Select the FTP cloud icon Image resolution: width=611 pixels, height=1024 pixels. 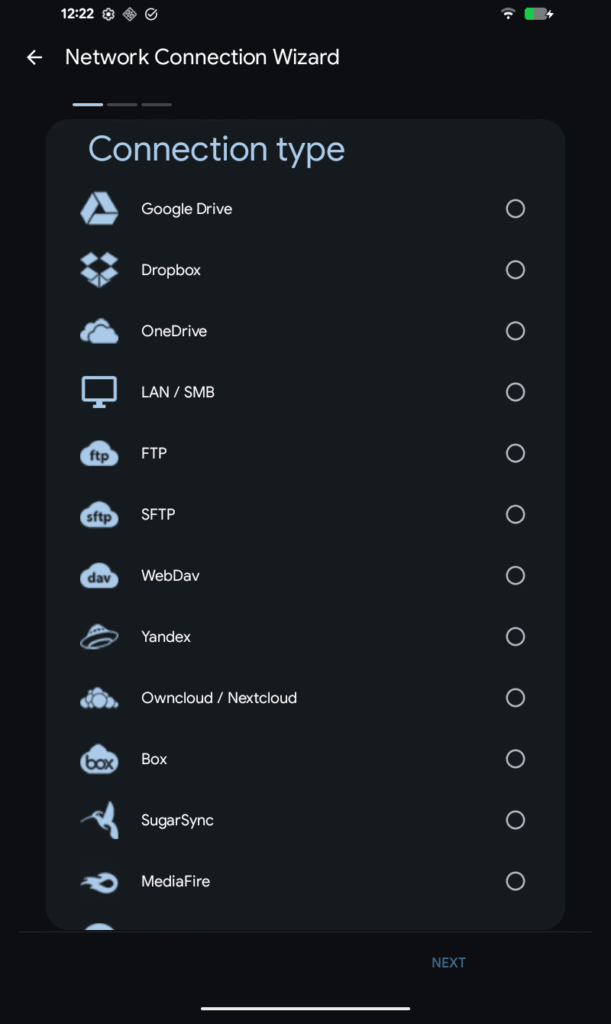click(x=99, y=453)
